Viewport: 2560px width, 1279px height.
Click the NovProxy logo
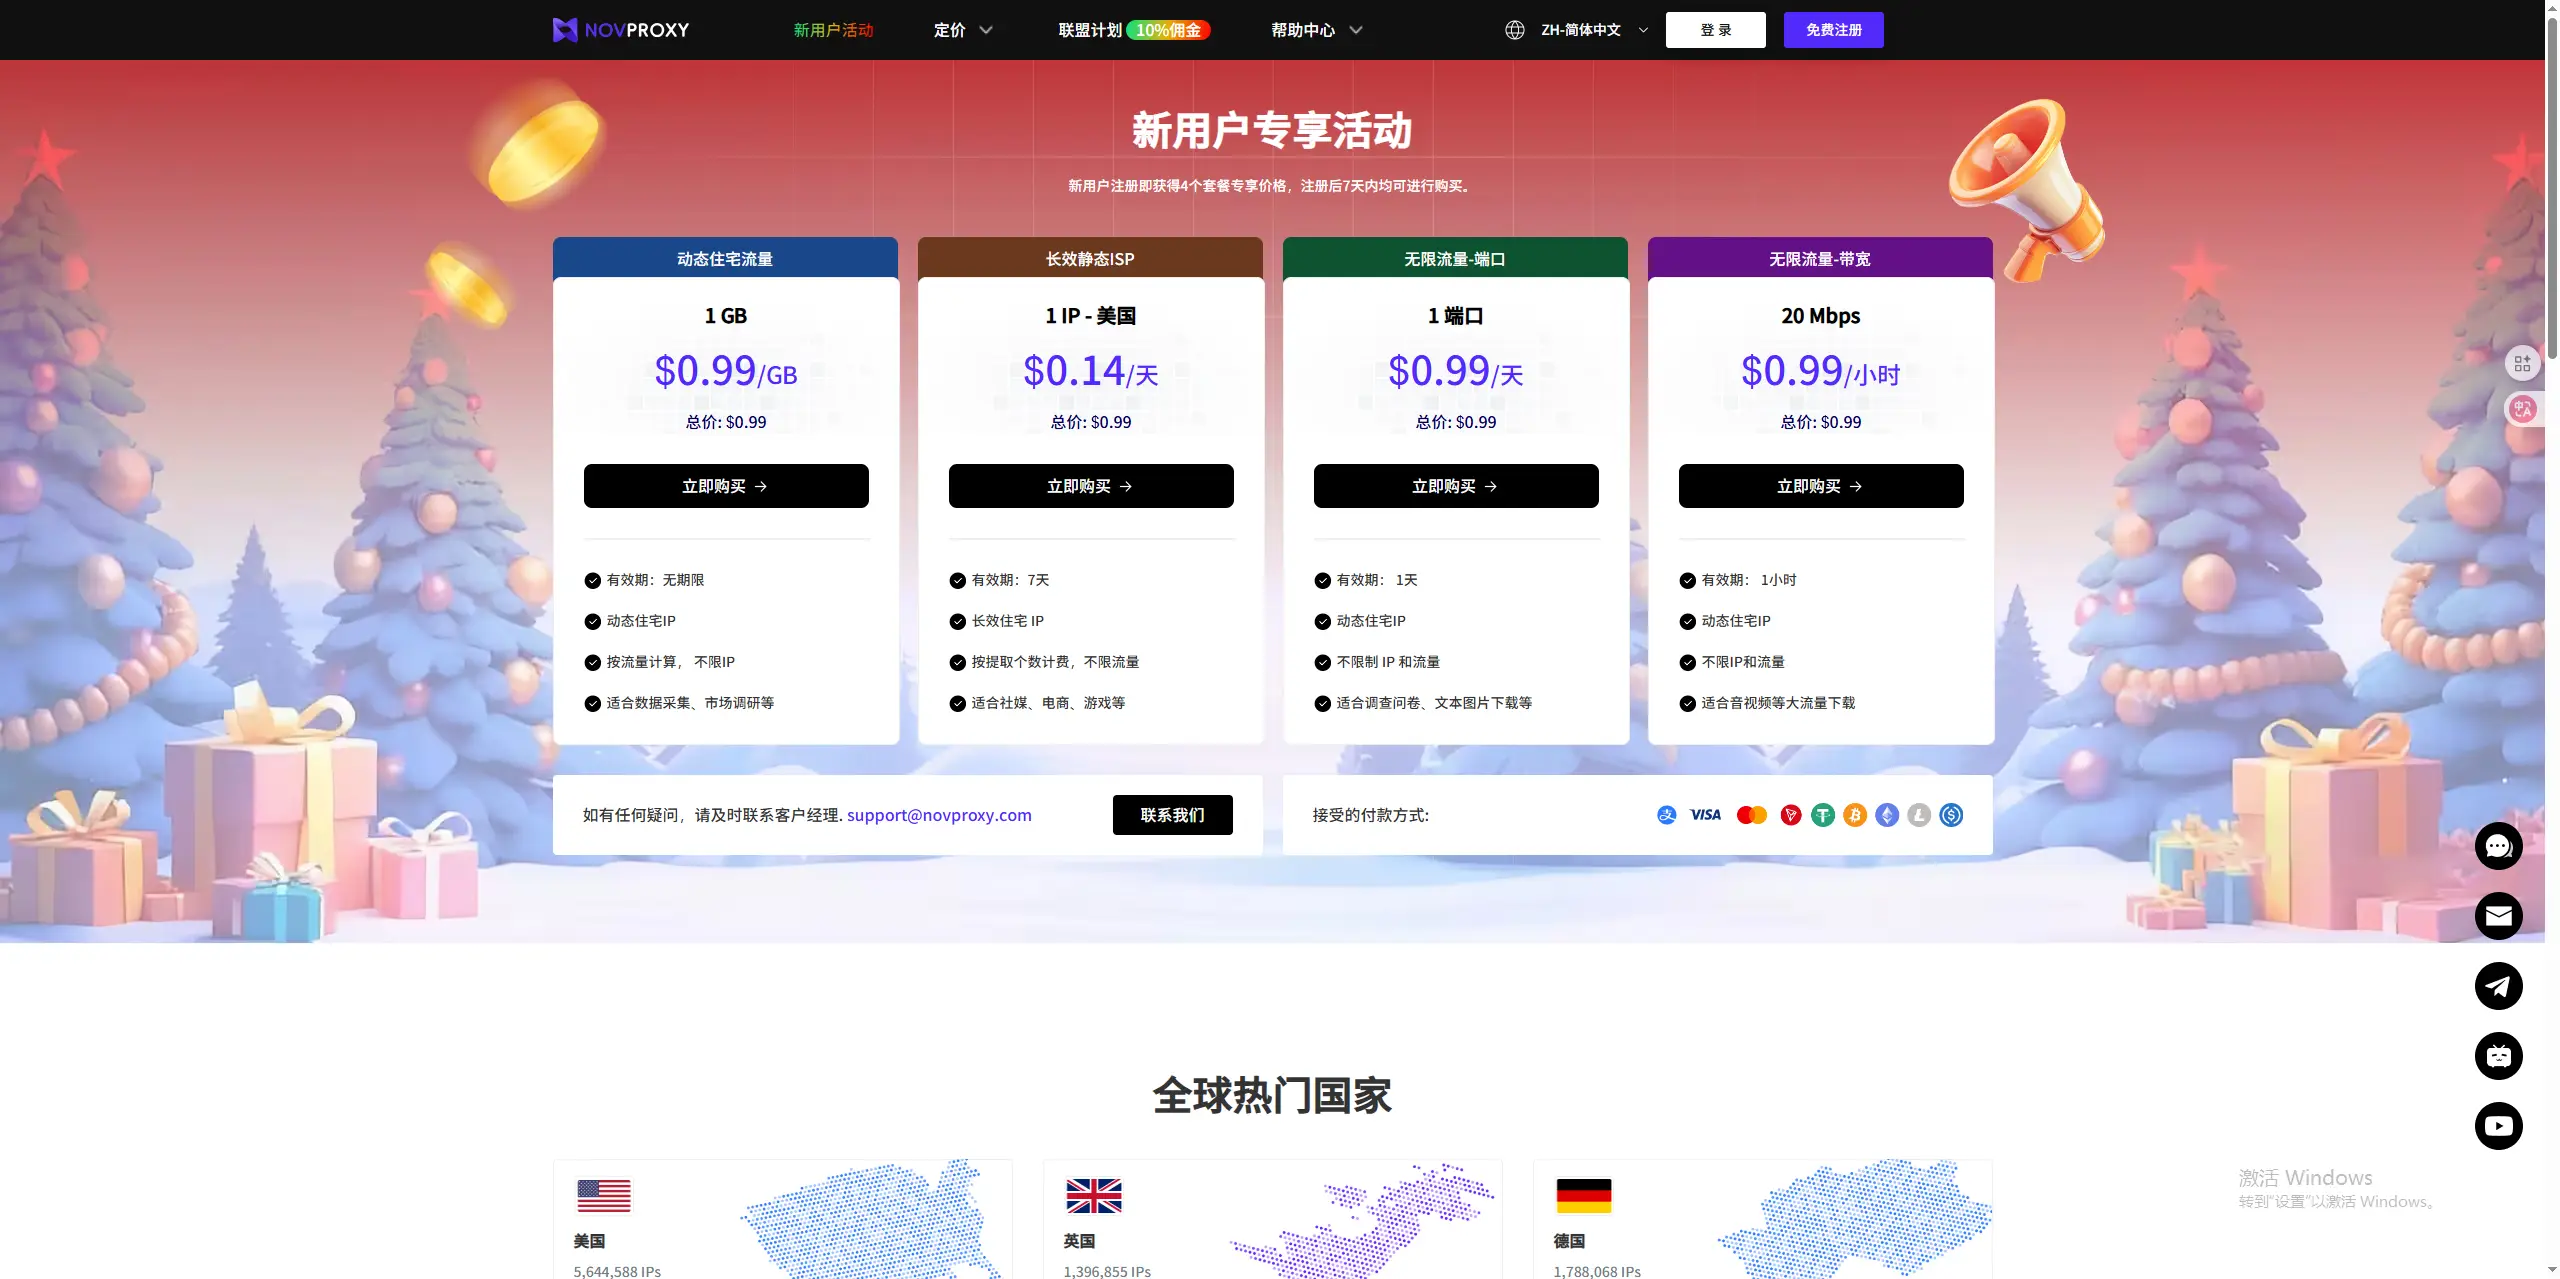[621, 30]
